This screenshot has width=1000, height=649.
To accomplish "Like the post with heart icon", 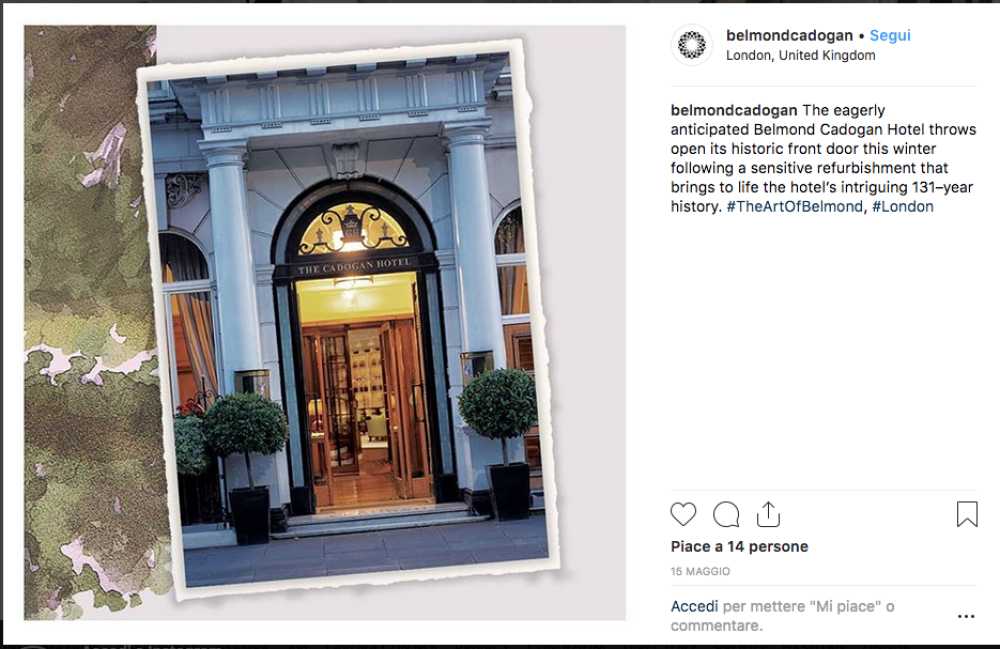I will 683,514.
